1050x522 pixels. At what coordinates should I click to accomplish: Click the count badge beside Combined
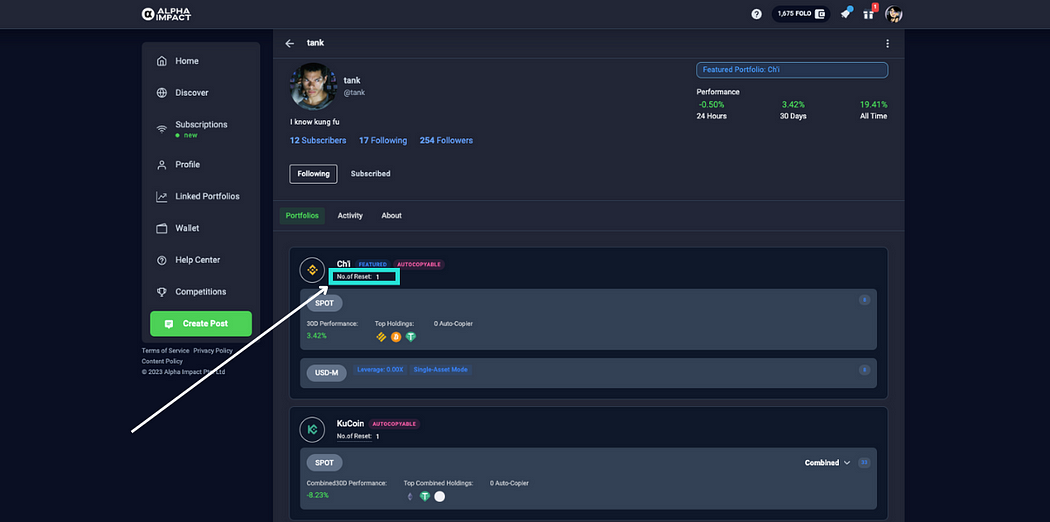click(x=864, y=462)
